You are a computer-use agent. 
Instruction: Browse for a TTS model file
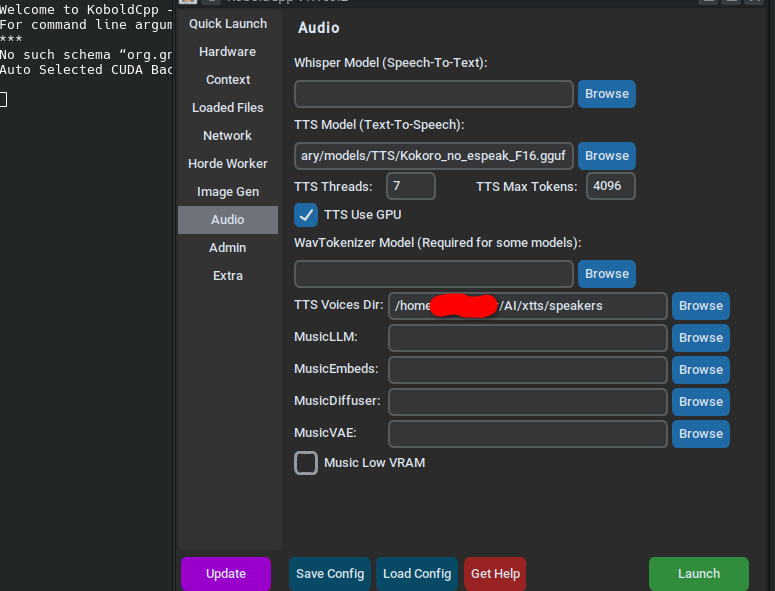606,156
